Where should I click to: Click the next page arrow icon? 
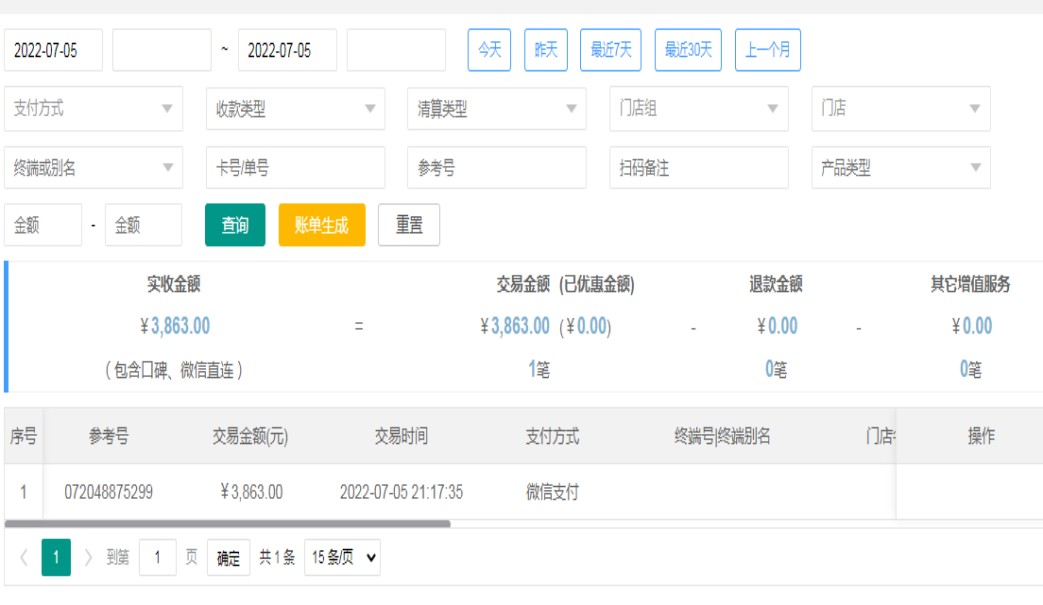coord(88,558)
